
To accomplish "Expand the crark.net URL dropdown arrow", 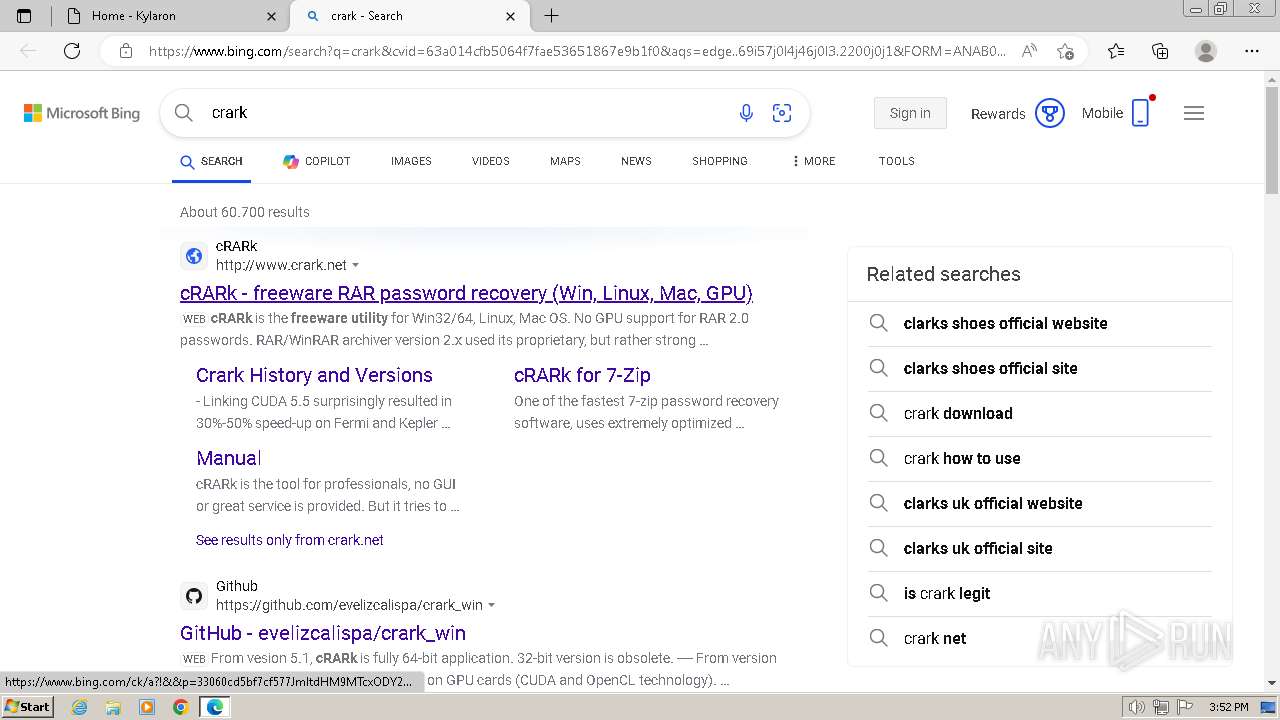I will click(x=355, y=266).
